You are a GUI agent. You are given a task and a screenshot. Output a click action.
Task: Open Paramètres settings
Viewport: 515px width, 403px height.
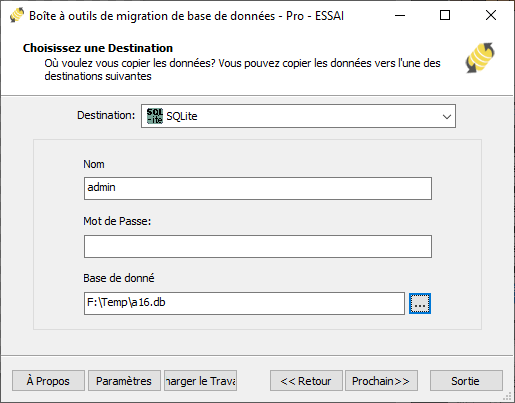(x=124, y=380)
